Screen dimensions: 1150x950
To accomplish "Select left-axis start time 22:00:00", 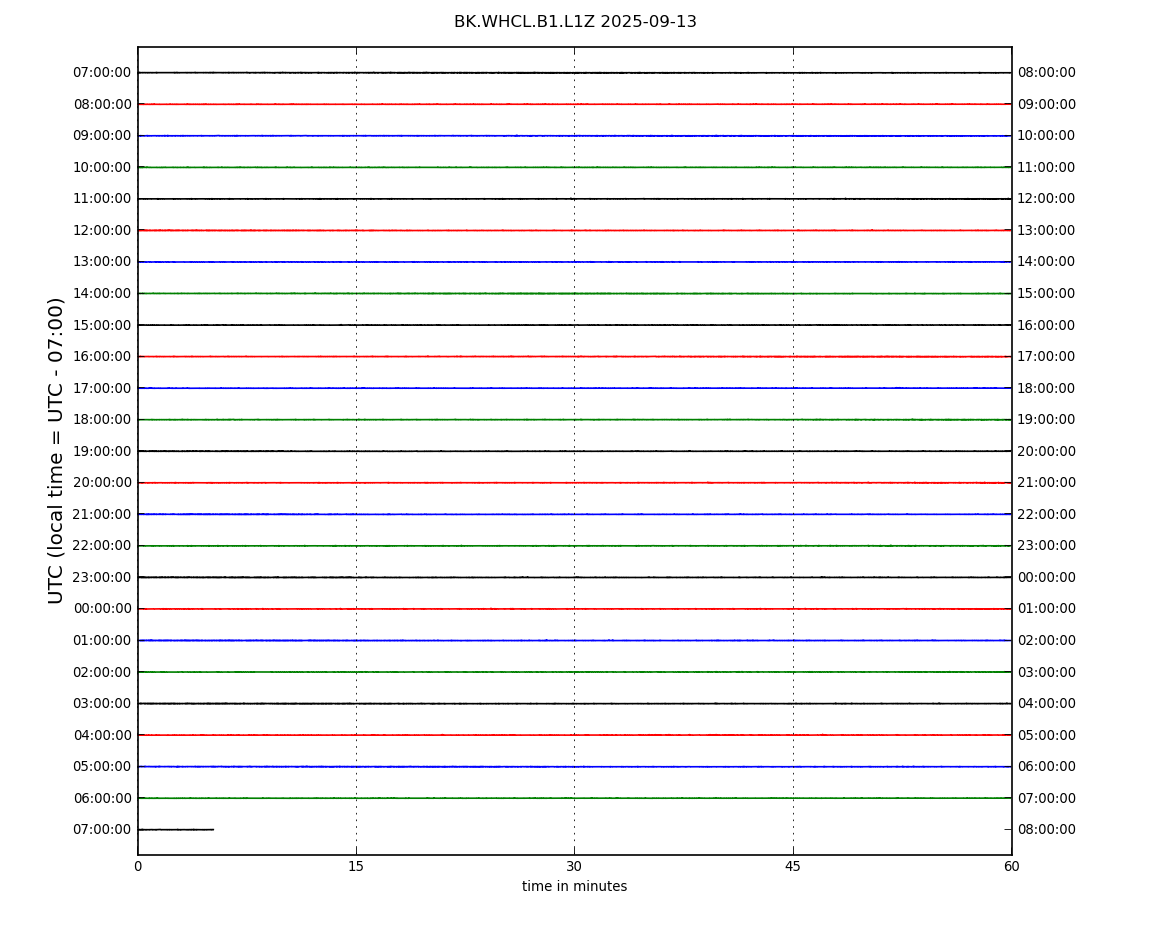I will coord(102,546).
